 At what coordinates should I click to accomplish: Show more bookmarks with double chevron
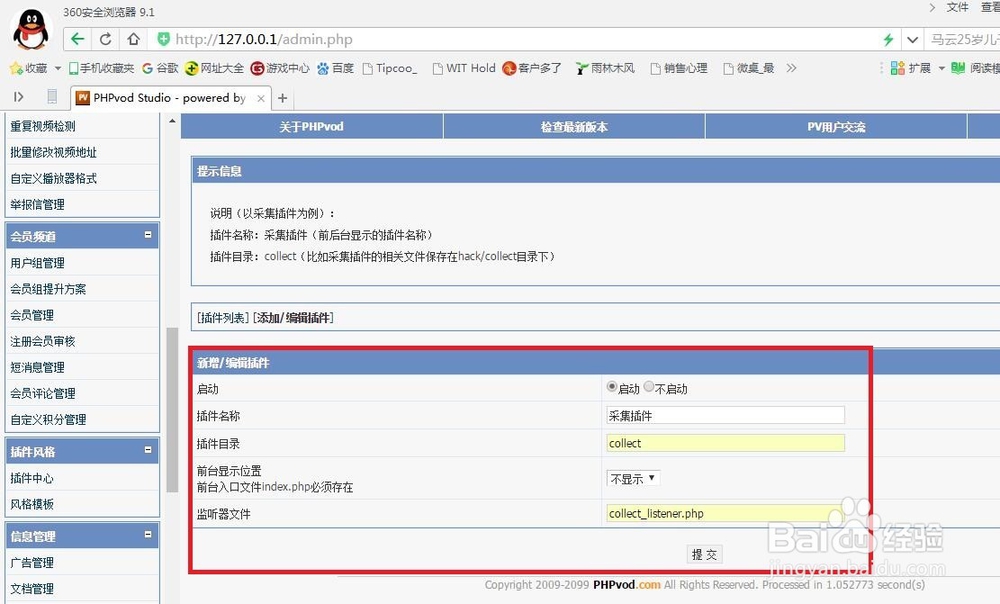791,68
